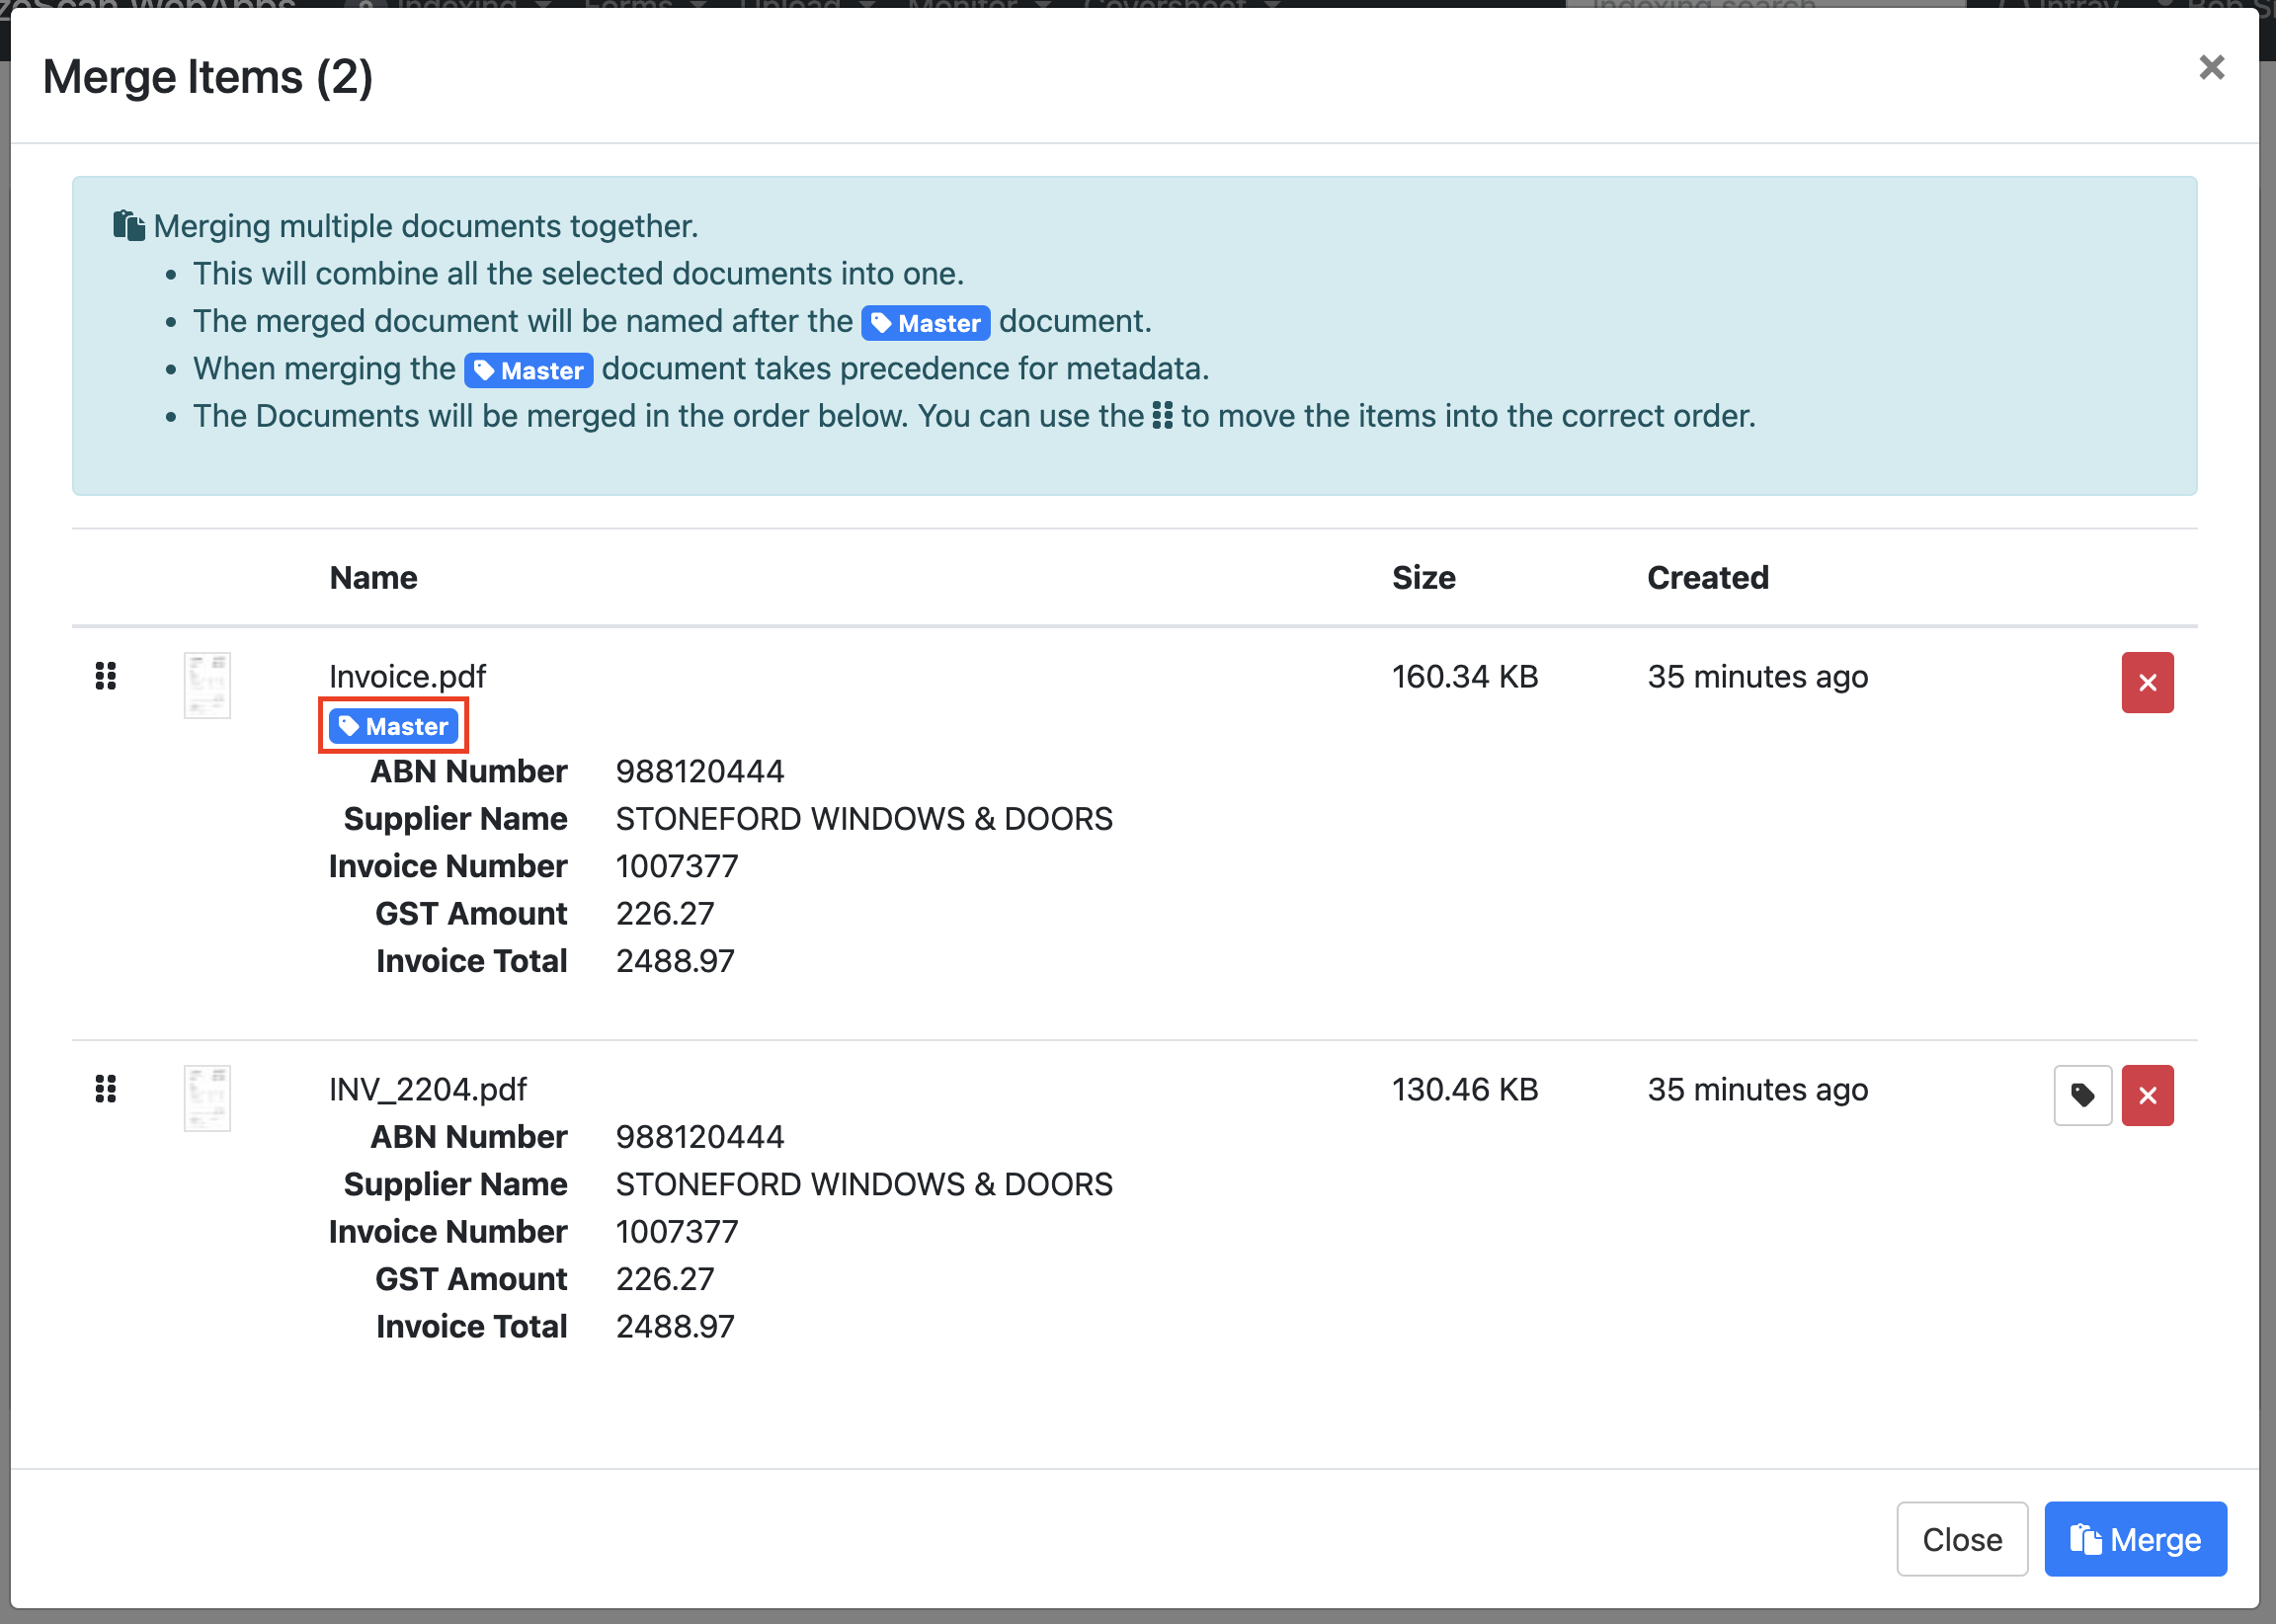
Task: Dismiss the Merge Items dialog with X
Action: [2211, 68]
